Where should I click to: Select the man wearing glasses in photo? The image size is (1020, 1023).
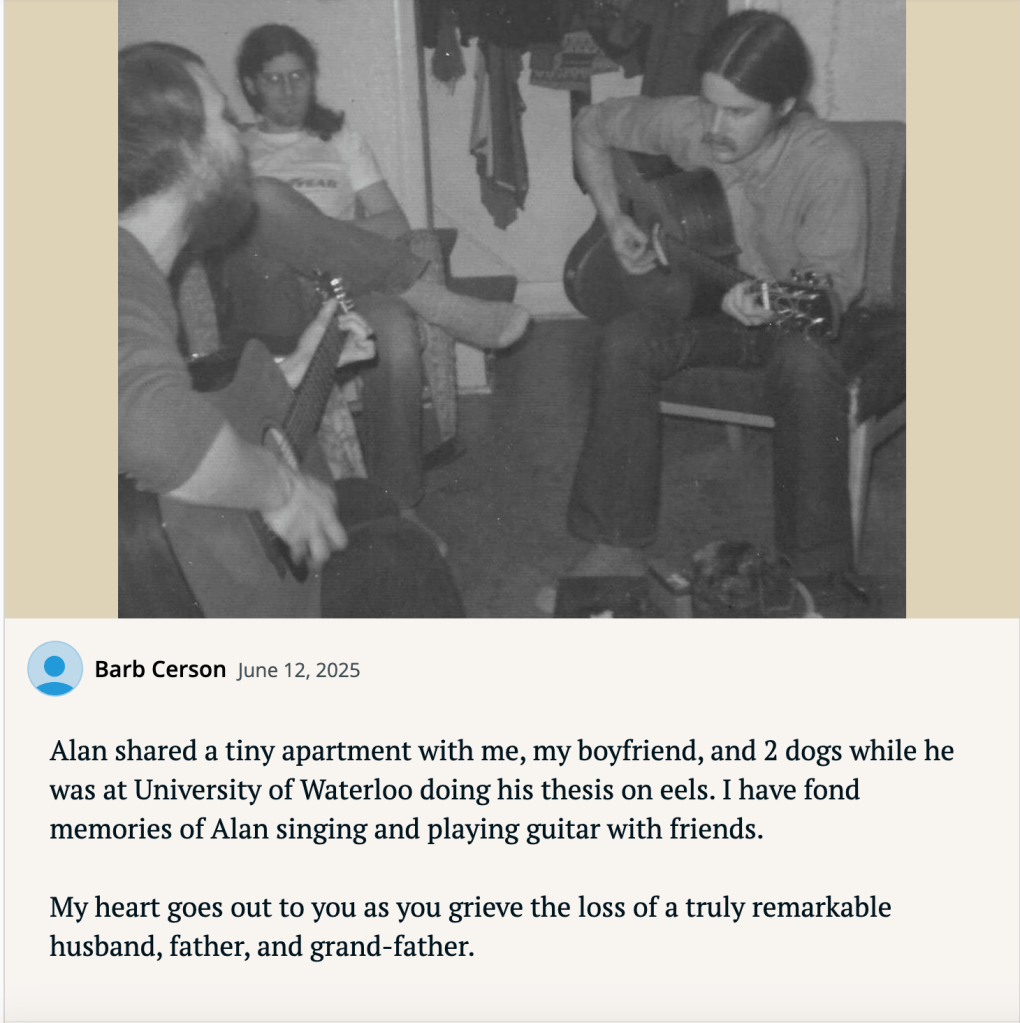coord(284,83)
